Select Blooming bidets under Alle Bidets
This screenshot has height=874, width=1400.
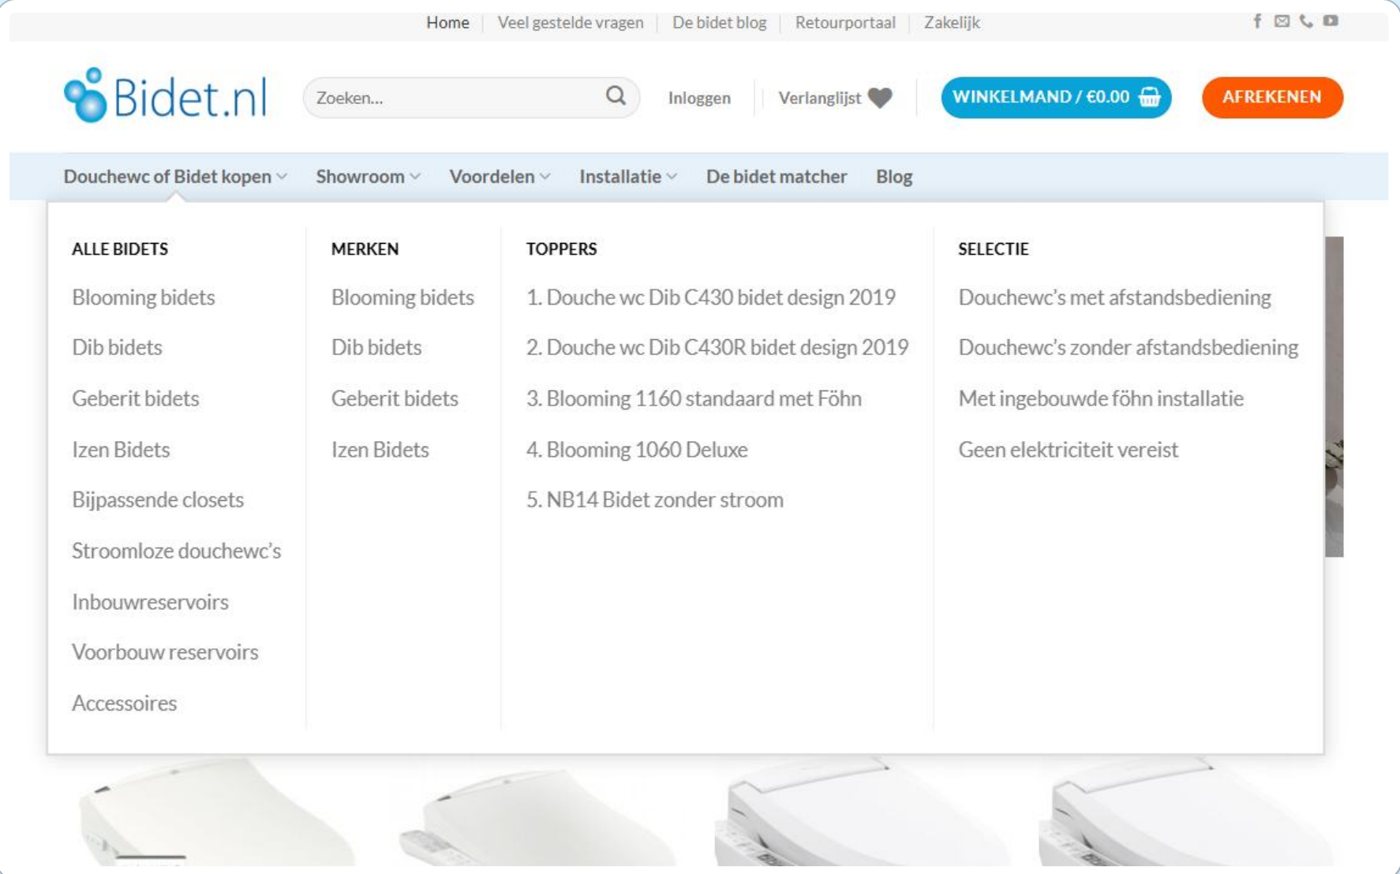coord(144,298)
